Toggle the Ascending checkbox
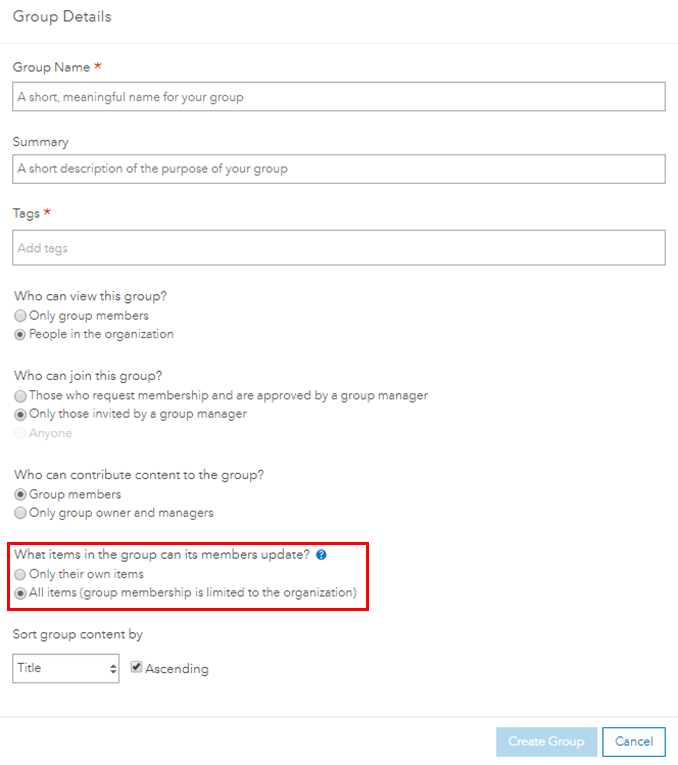This screenshot has height=765, width=678. coord(136,667)
